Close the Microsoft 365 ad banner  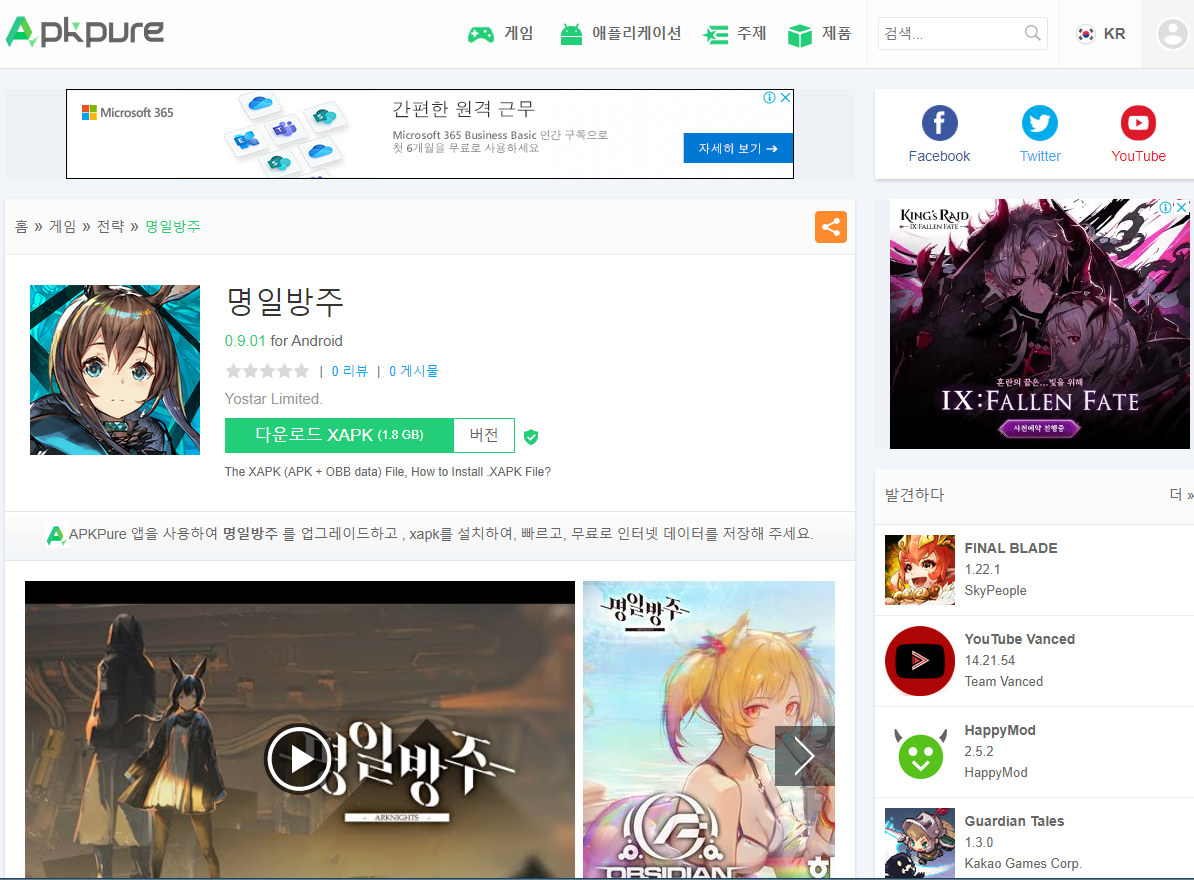(786, 97)
